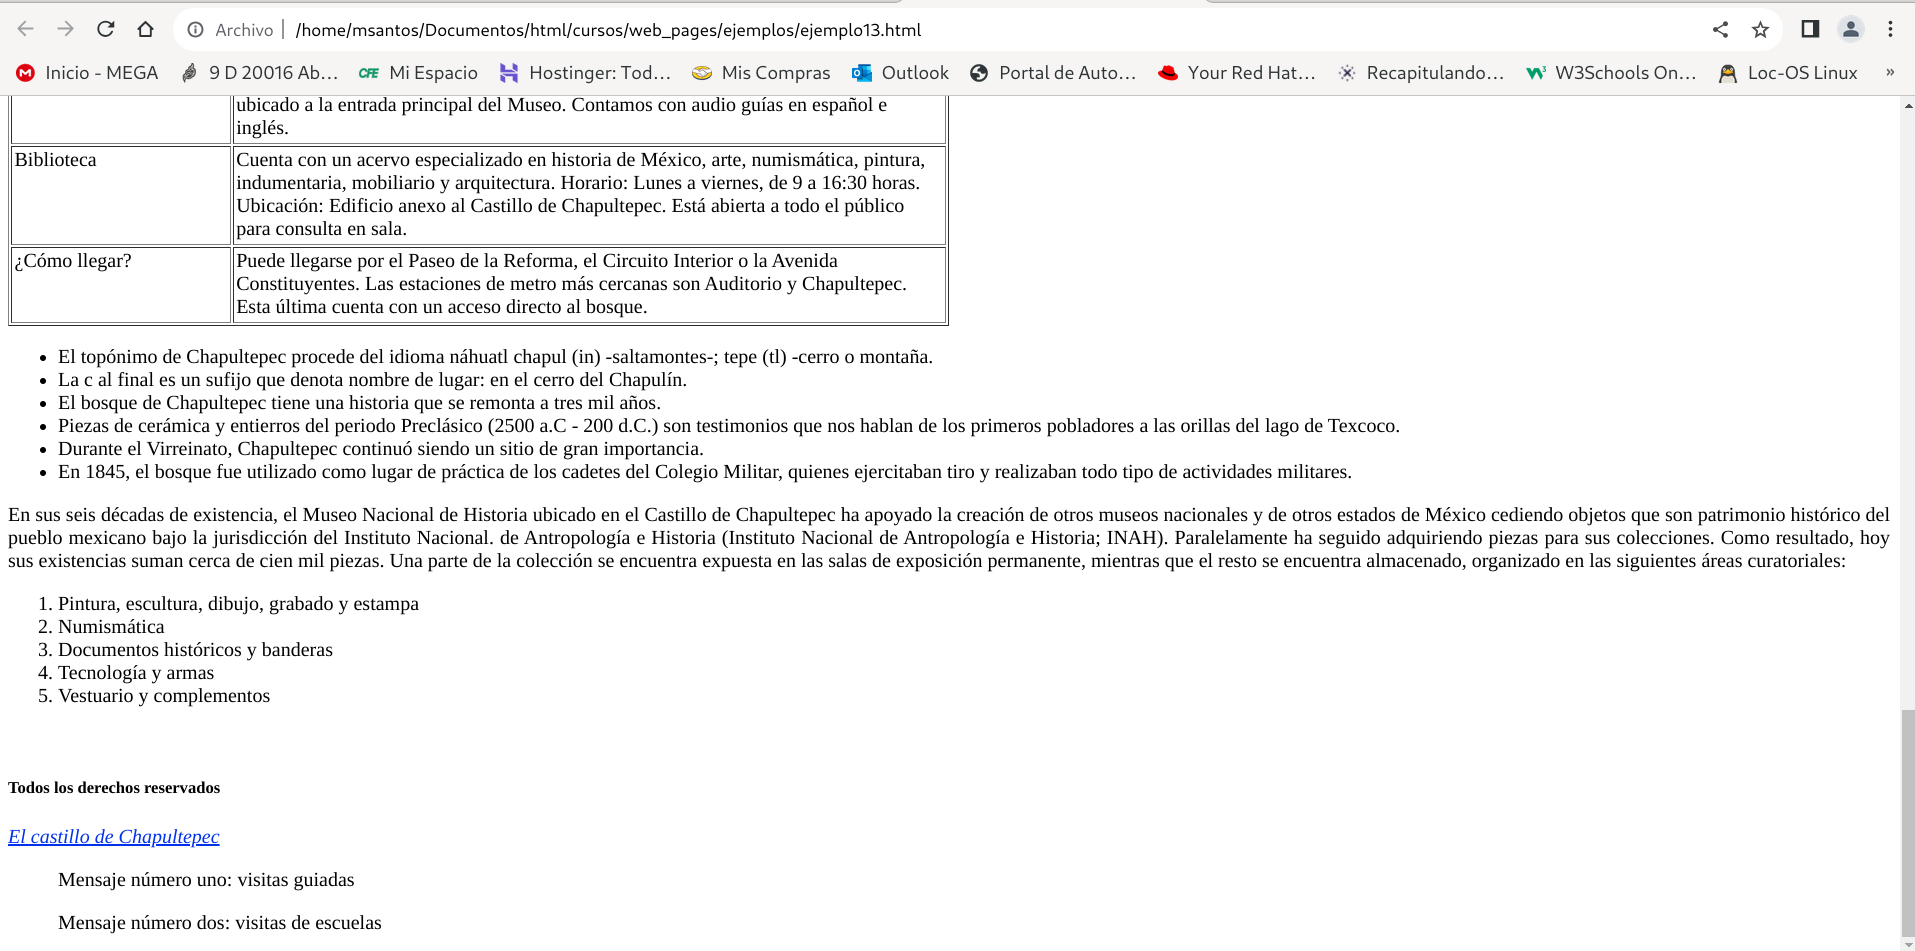Image resolution: width=1915 pixels, height=951 pixels.
Task: Toggle the browser side panel
Action: (x=1810, y=29)
